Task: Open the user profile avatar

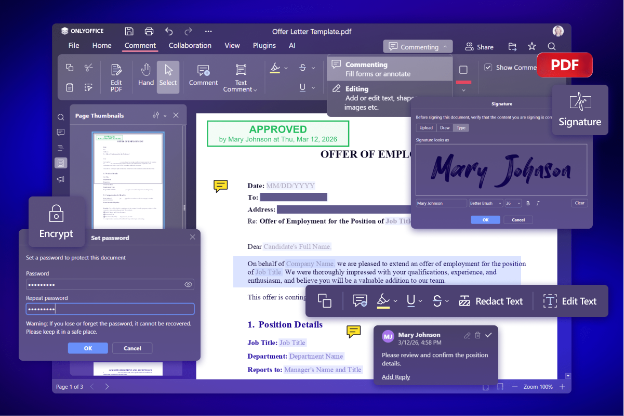Action: (x=558, y=31)
